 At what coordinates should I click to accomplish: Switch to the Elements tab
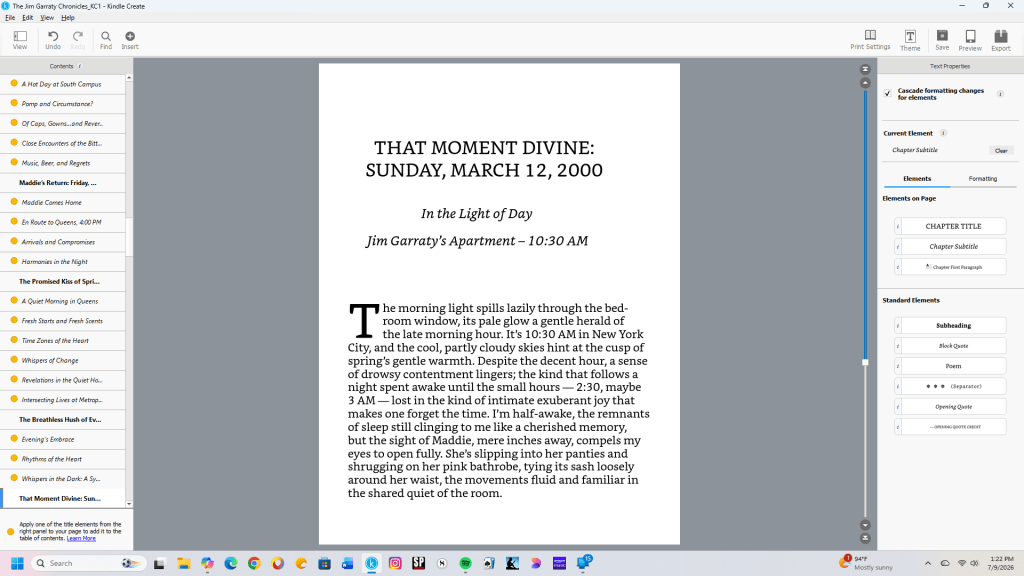pyautogui.click(x=917, y=179)
